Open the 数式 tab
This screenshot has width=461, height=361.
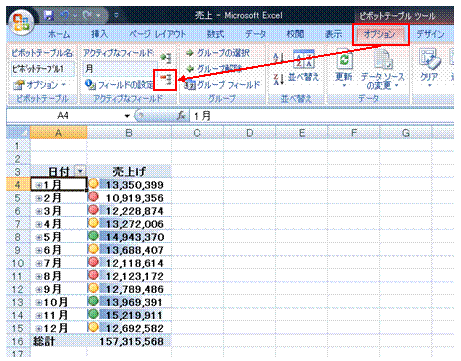215,34
